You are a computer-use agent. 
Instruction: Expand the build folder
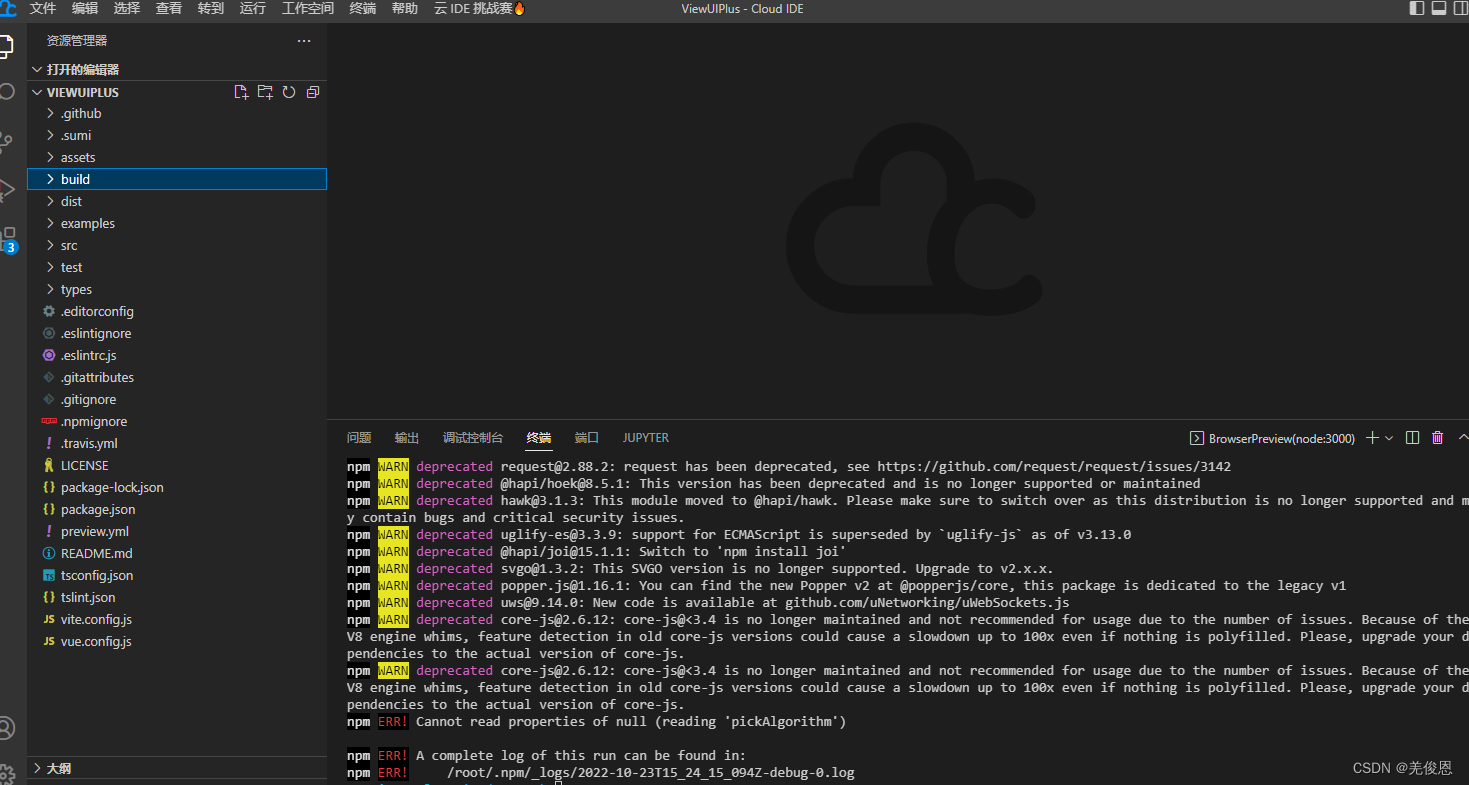click(x=177, y=180)
